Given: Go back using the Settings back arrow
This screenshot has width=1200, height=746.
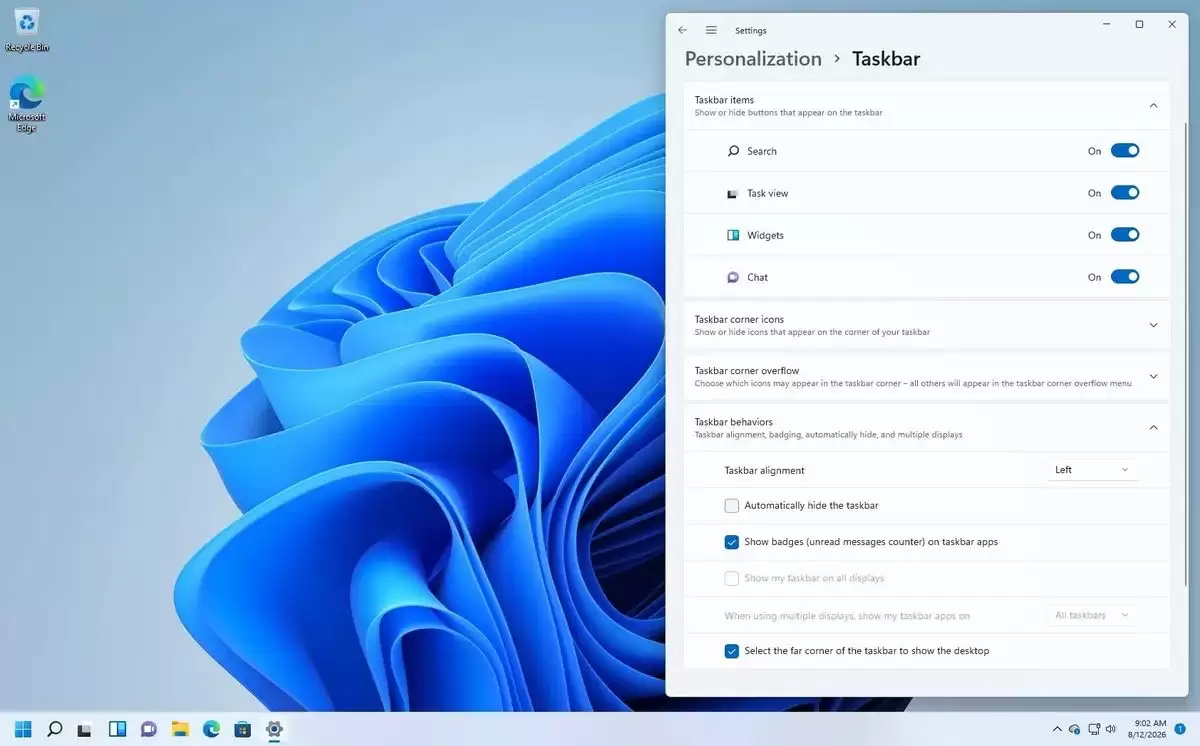Looking at the screenshot, I should coord(682,30).
